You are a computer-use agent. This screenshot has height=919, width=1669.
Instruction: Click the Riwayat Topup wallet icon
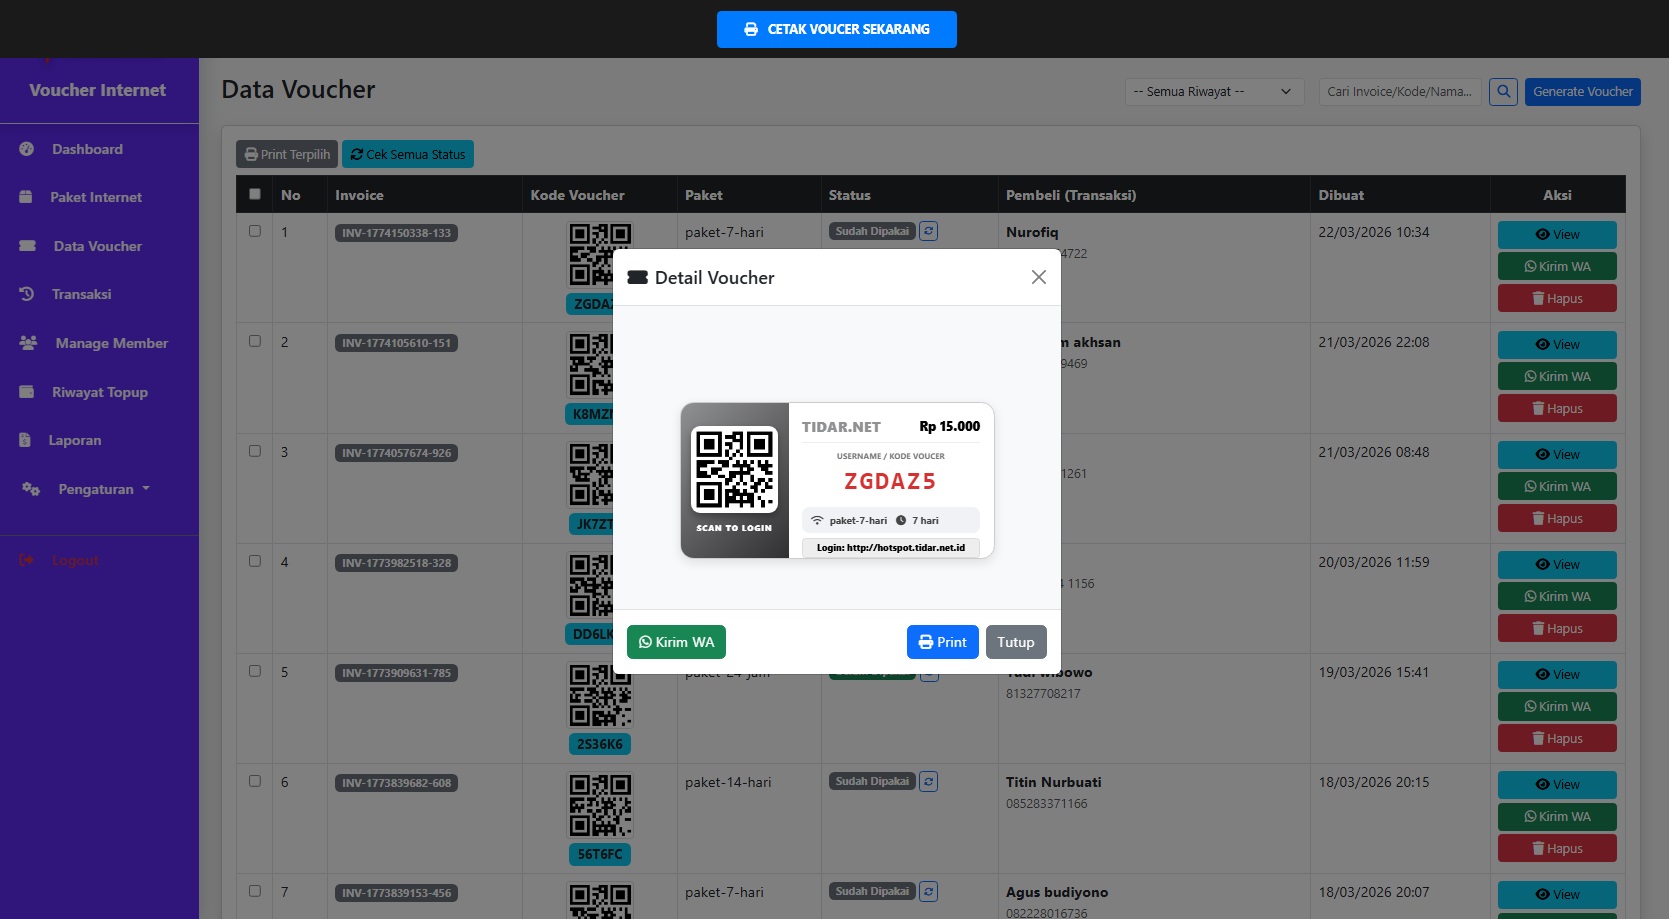click(x=27, y=392)
